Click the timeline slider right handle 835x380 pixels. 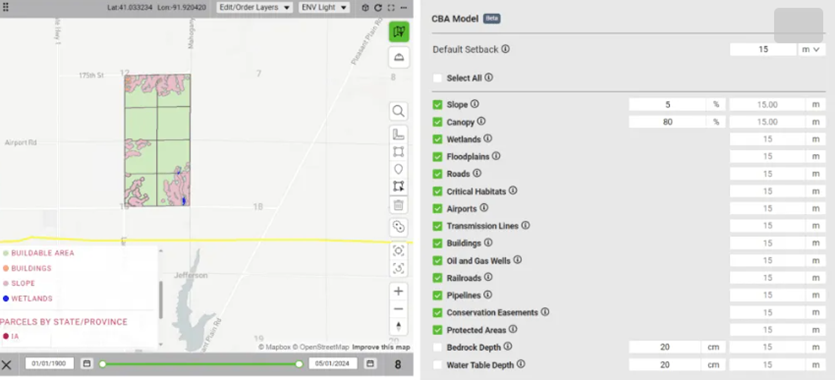pyautogui.click(x=299, y=364)
